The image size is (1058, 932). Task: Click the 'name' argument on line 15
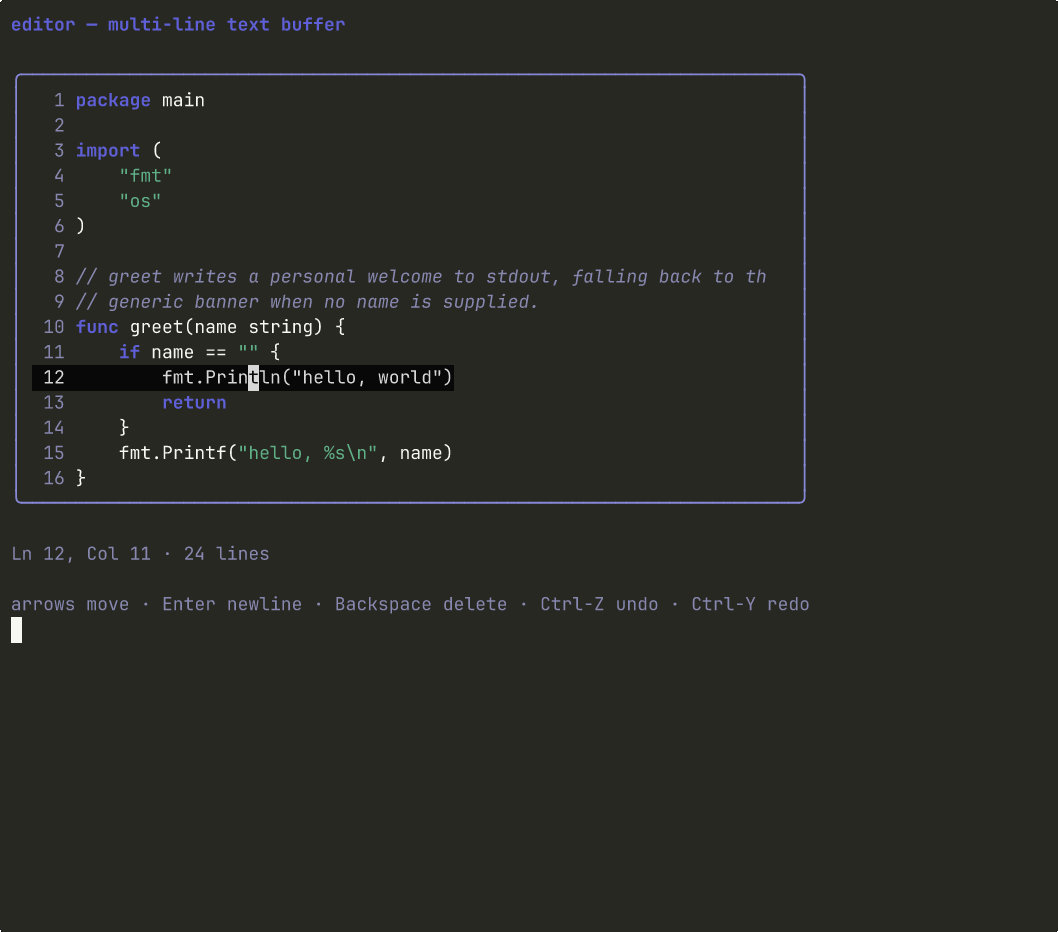421,453
